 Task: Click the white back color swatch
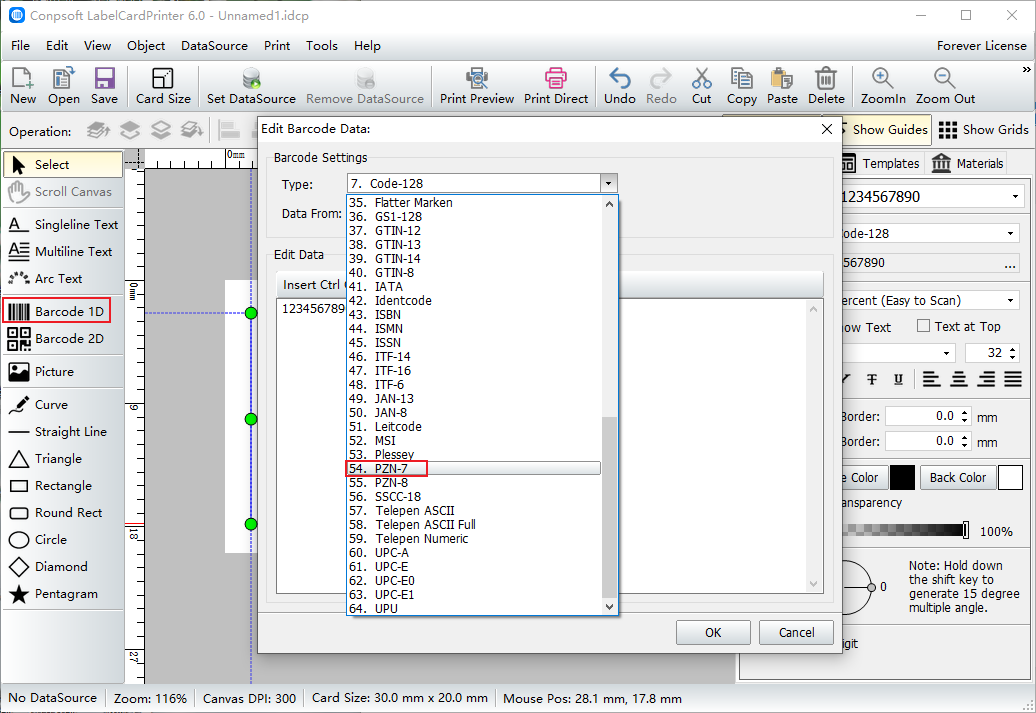[1010, 477]
